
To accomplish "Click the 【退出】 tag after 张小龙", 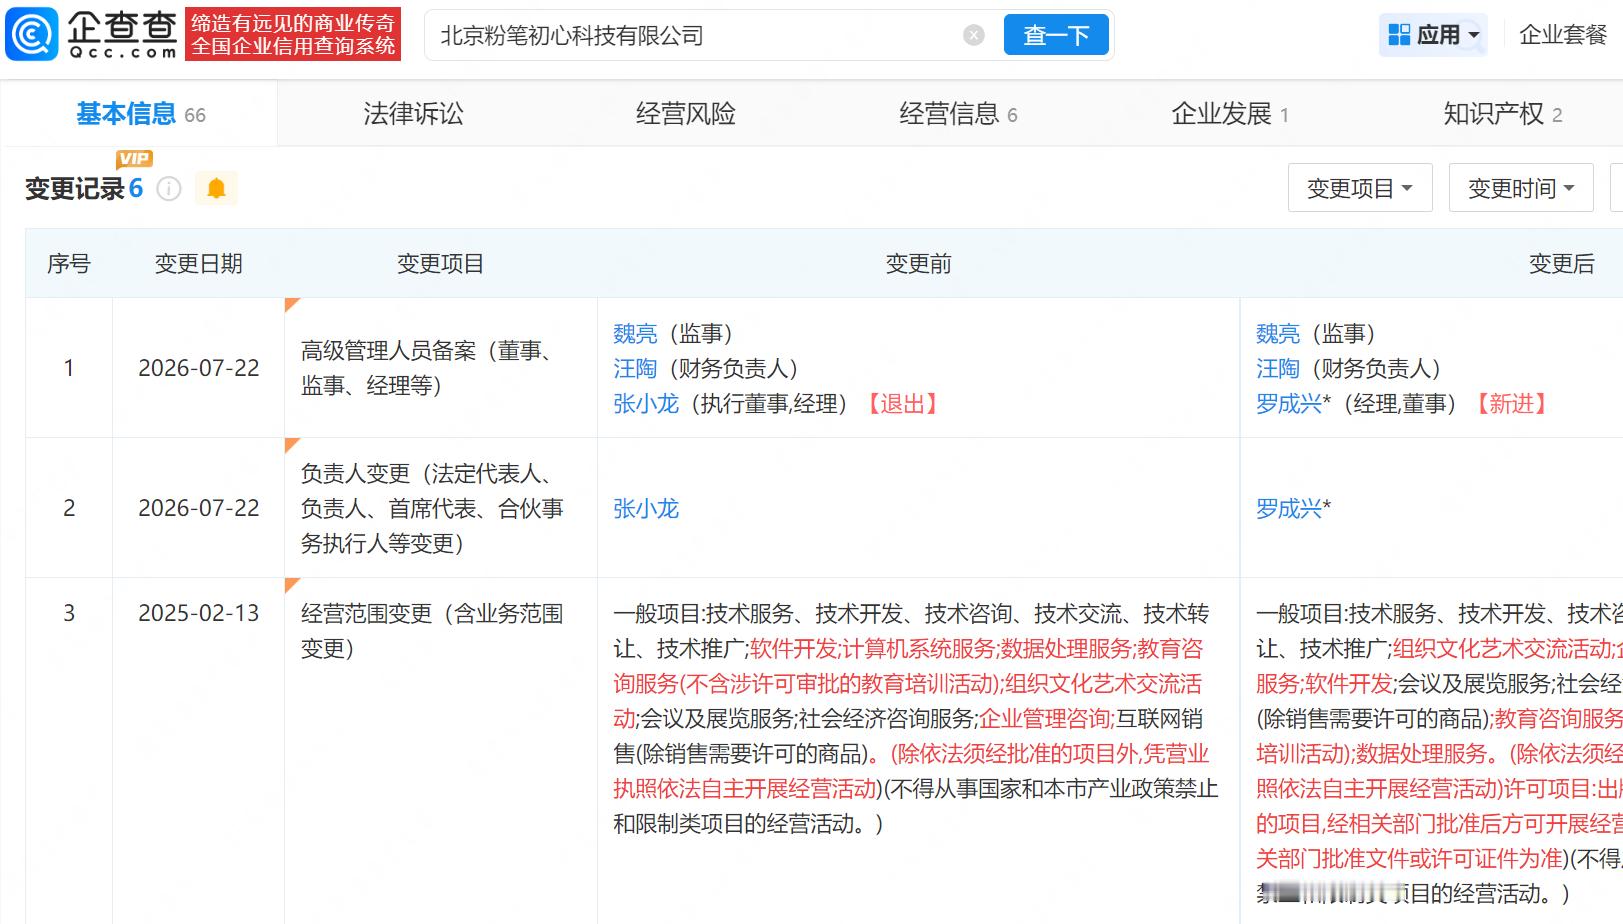I will tap(903, 404).
